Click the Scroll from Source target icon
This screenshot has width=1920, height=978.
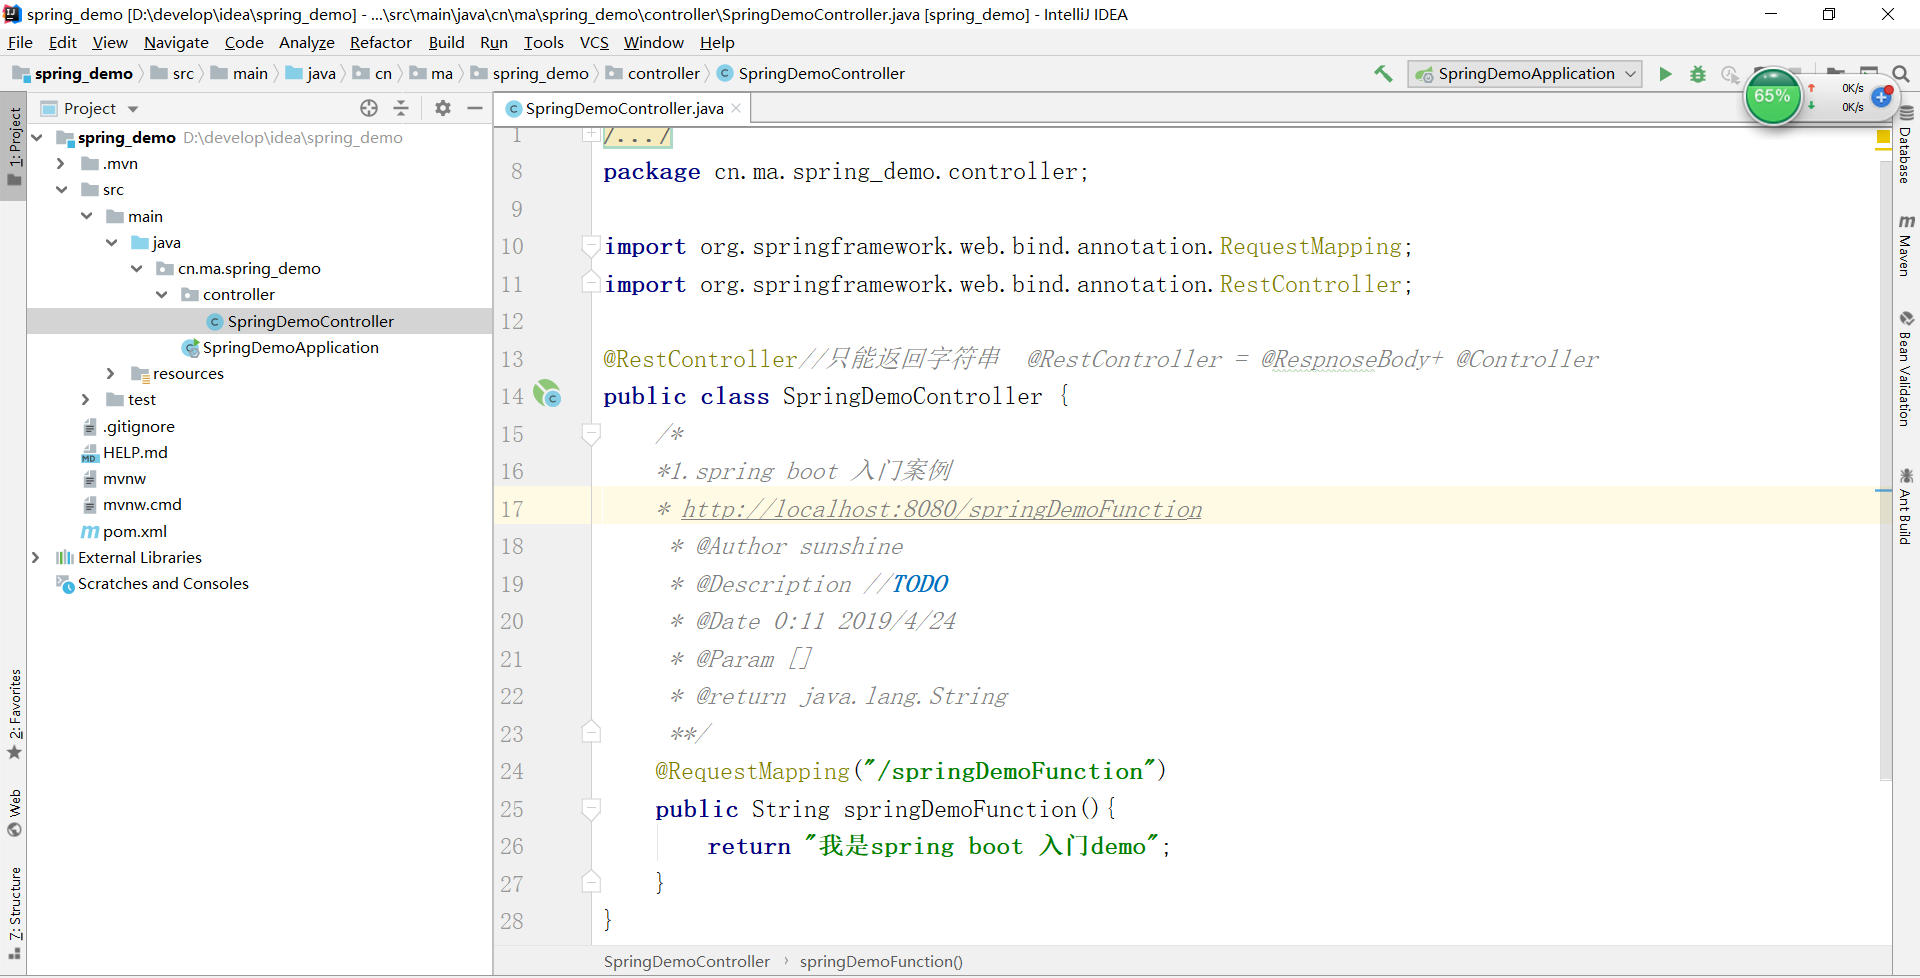tap(369, 108)
